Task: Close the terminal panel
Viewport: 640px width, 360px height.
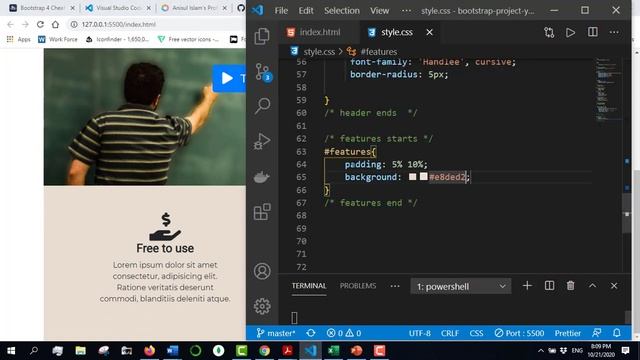Action: pyautogui.click(x=614, y=286)
